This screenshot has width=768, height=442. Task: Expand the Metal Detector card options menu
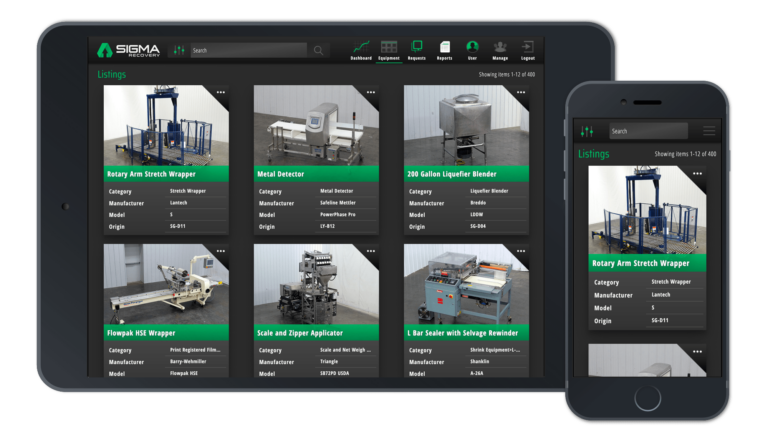(x=370, y=93)
